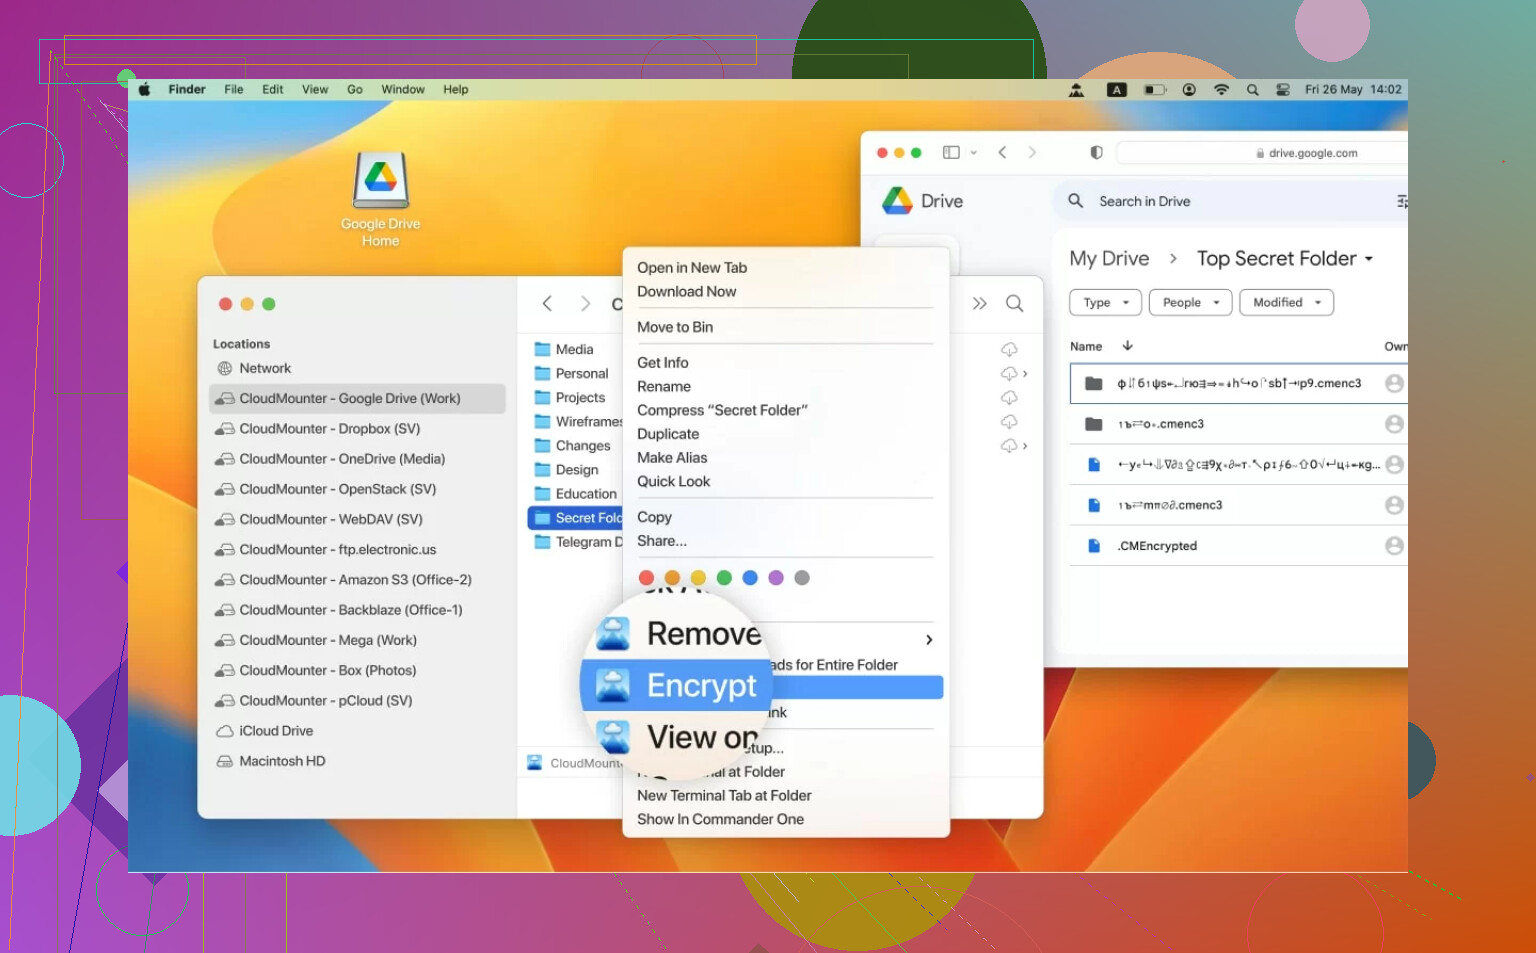Click the Wi-Fi icon in menu bar
Viewport: 1536px width, 953px height.
click(1221, 90)
